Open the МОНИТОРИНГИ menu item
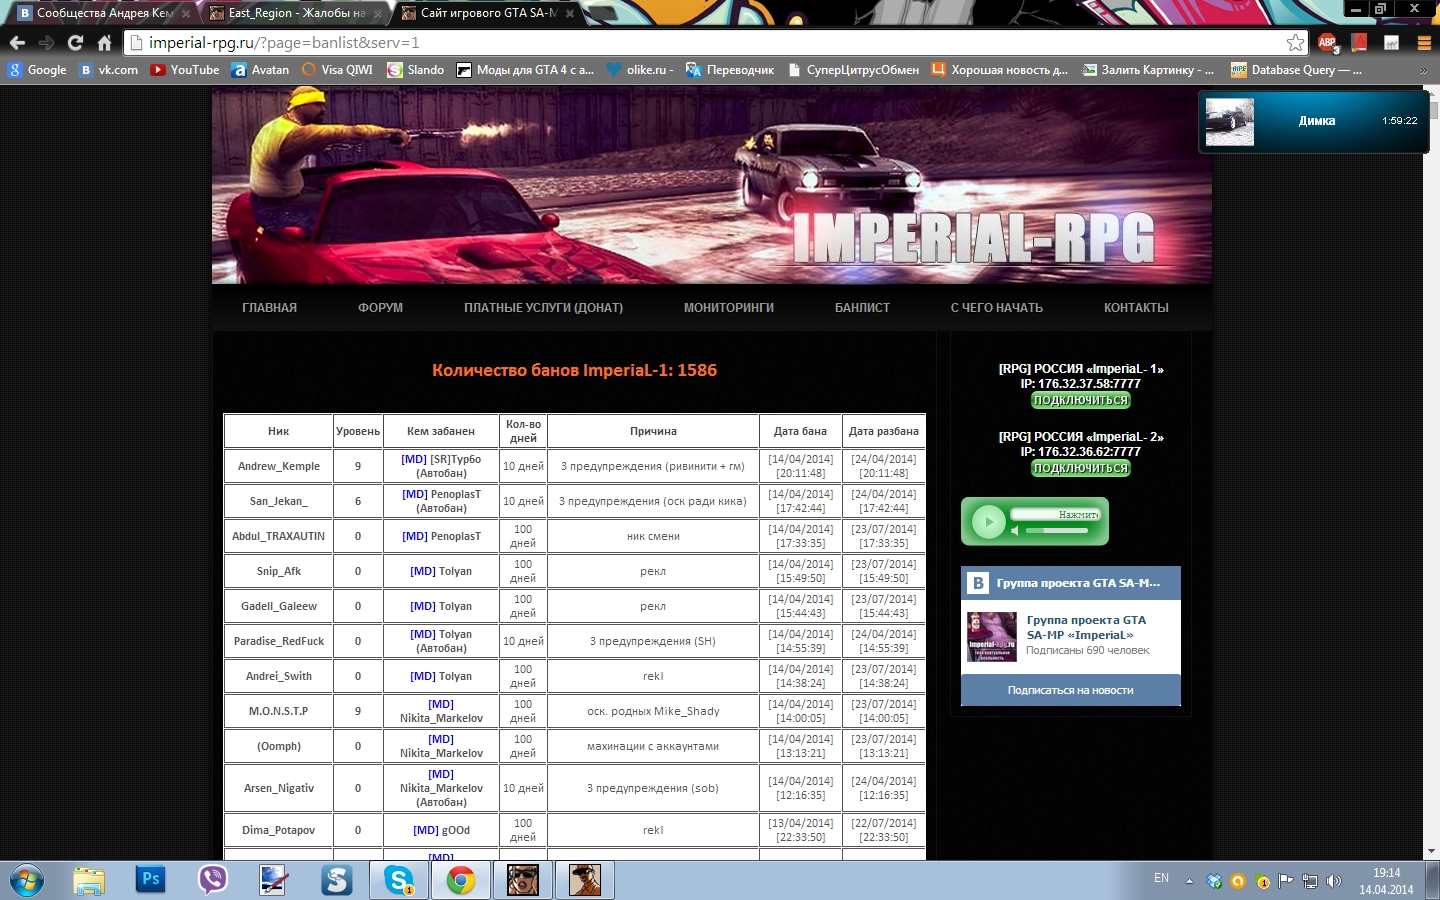 tap(729, 308)
